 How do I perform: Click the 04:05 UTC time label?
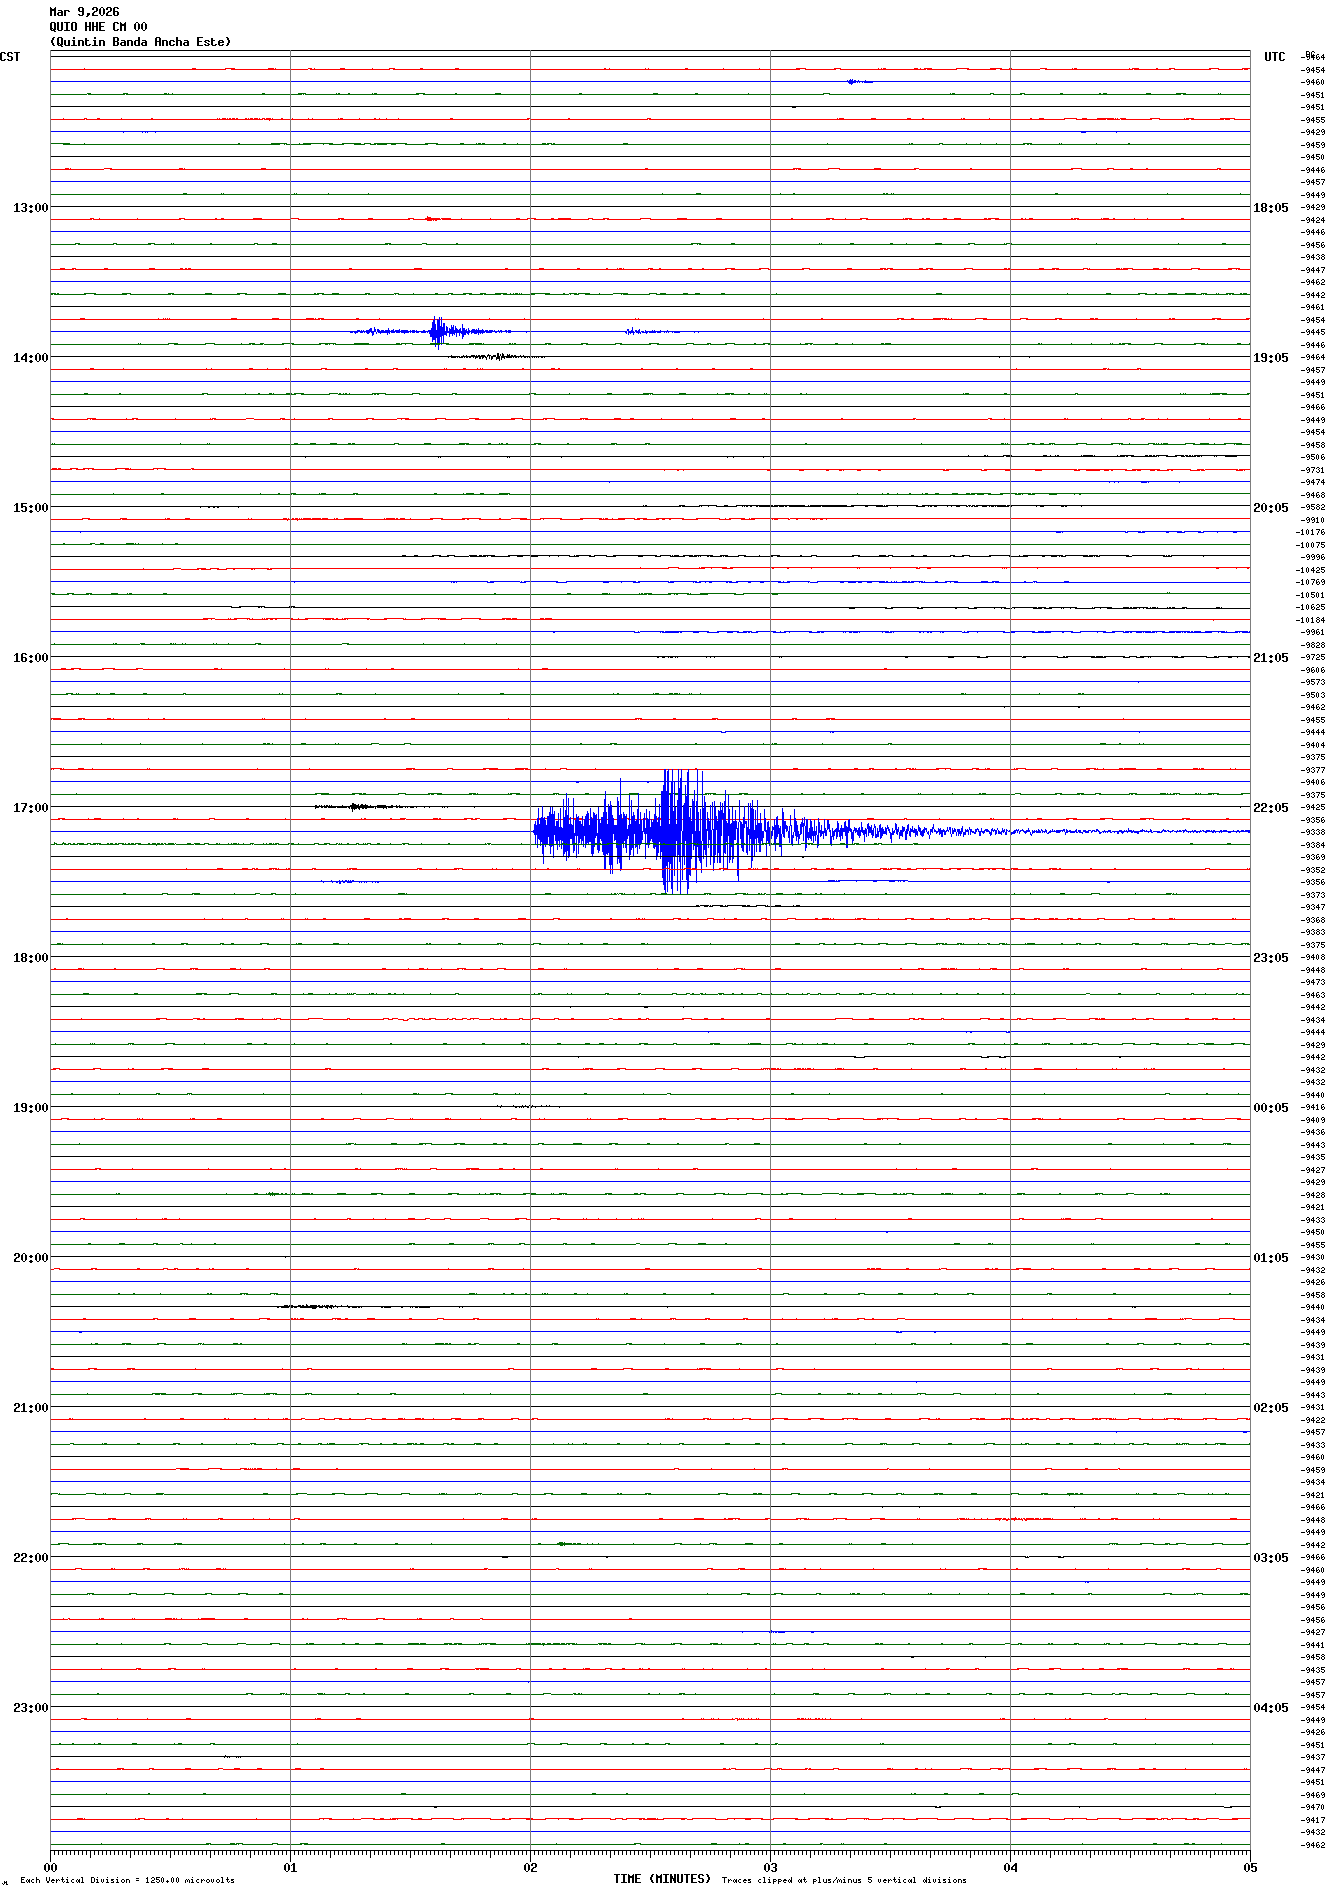(1270, 1708)
